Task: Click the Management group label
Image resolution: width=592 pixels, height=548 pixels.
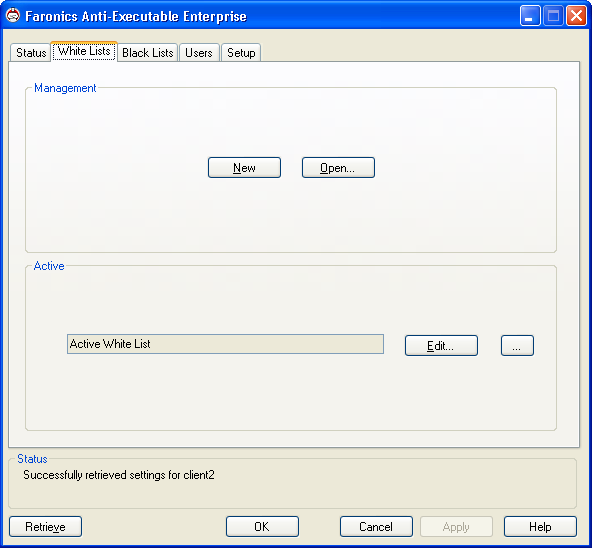Action: 65,88
